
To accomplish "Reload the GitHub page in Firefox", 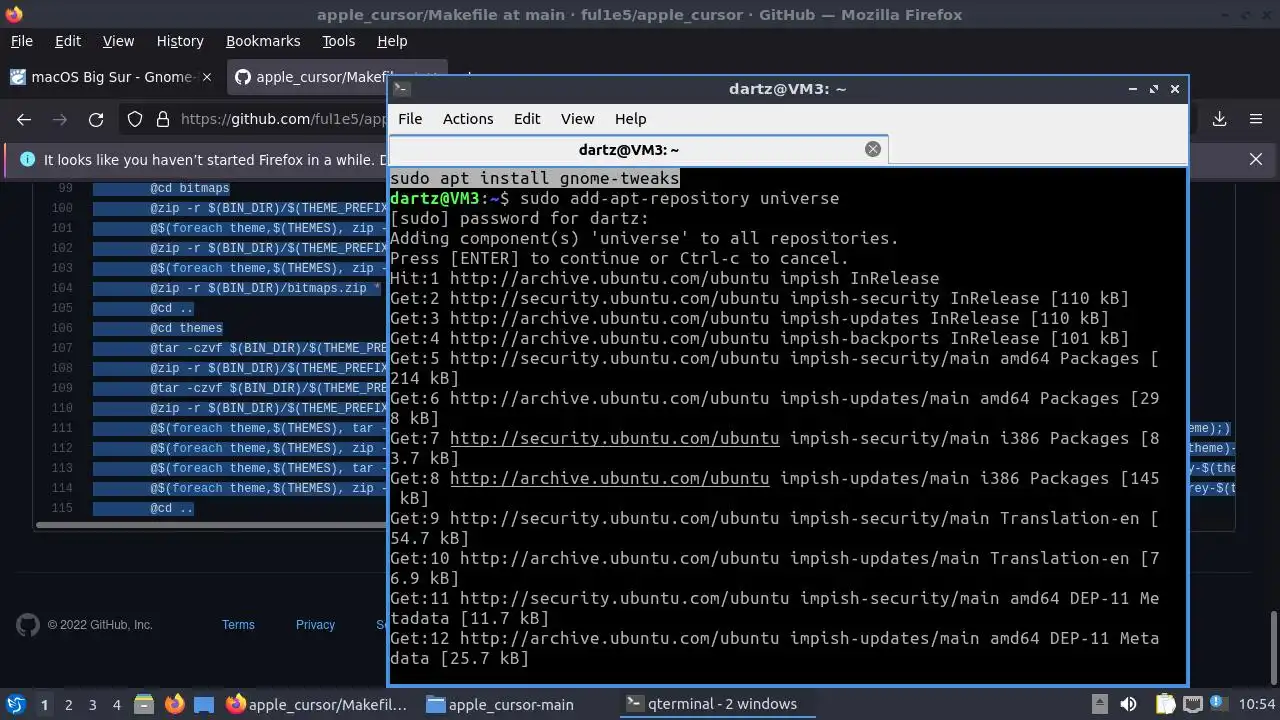I will pyautogui.click(x=96, y=119).
